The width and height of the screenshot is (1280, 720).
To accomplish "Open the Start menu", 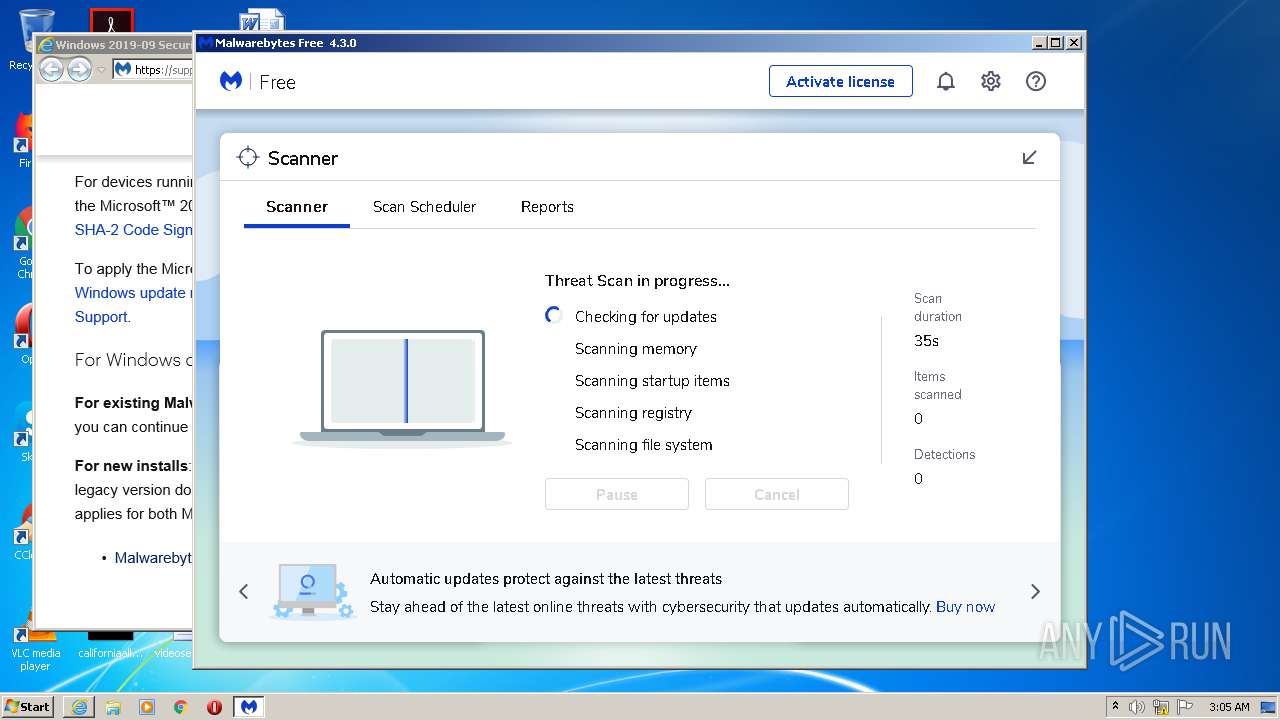I will 28,706.
